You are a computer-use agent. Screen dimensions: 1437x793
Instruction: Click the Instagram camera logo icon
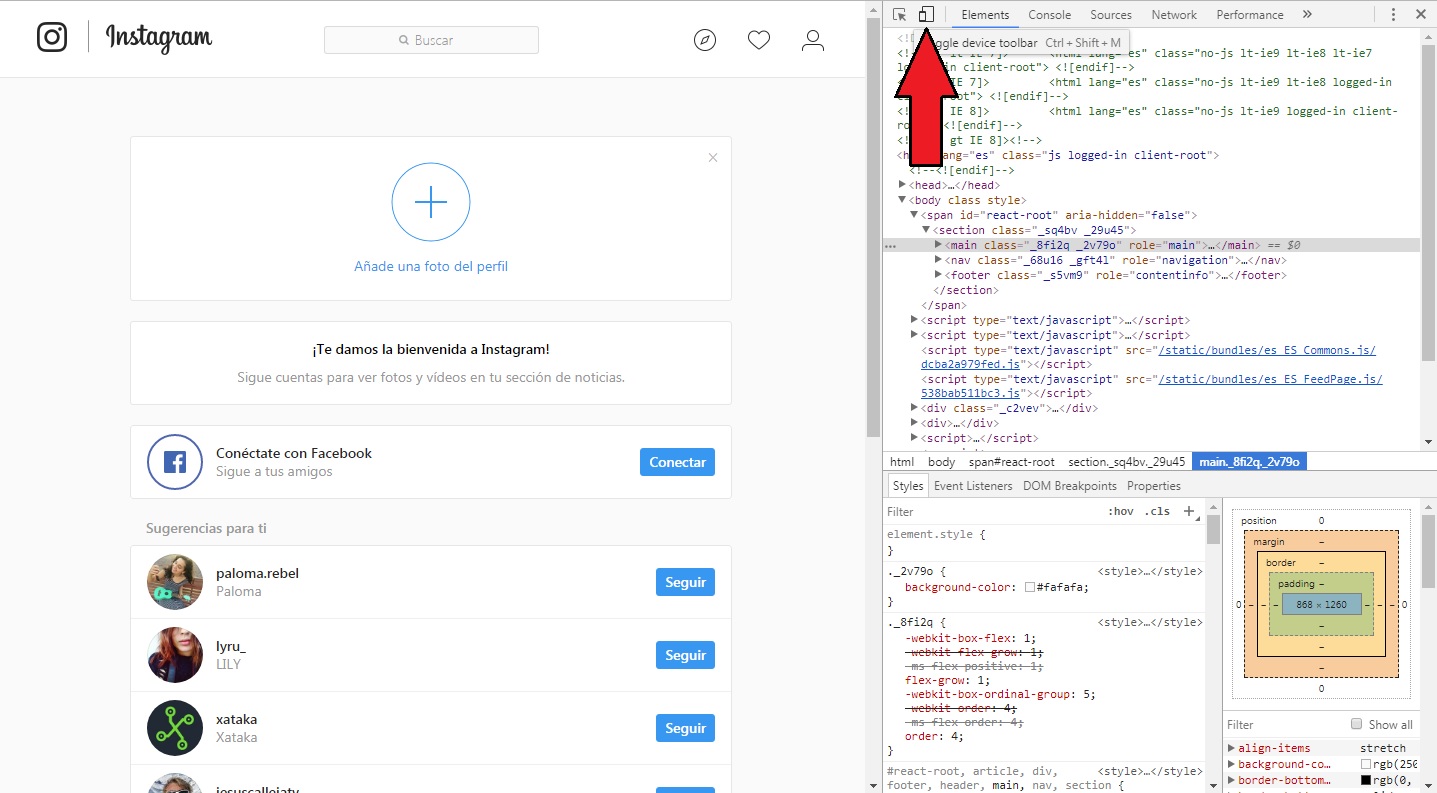pos(52,38)
